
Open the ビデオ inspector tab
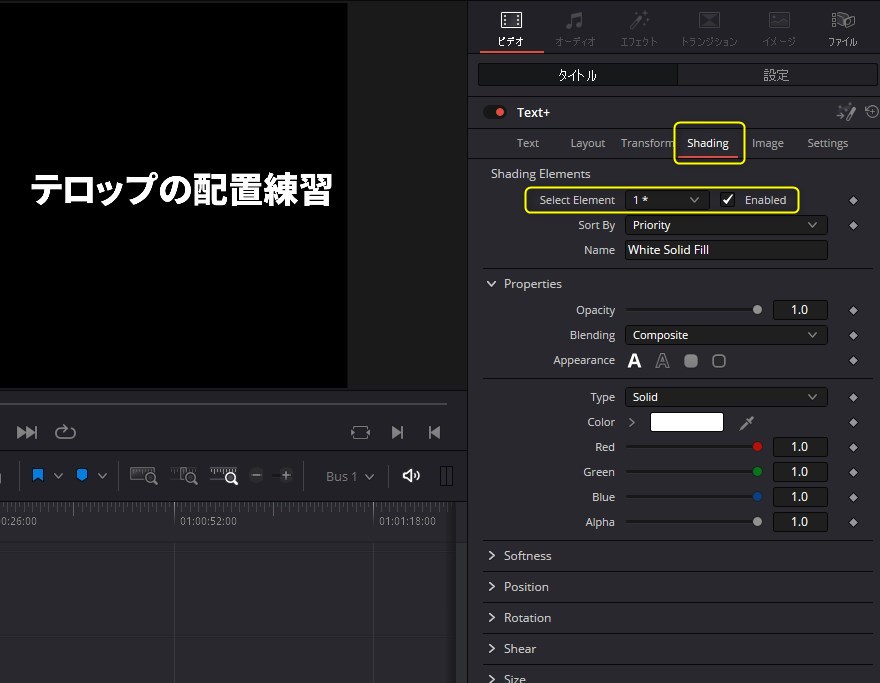(511, 29)
